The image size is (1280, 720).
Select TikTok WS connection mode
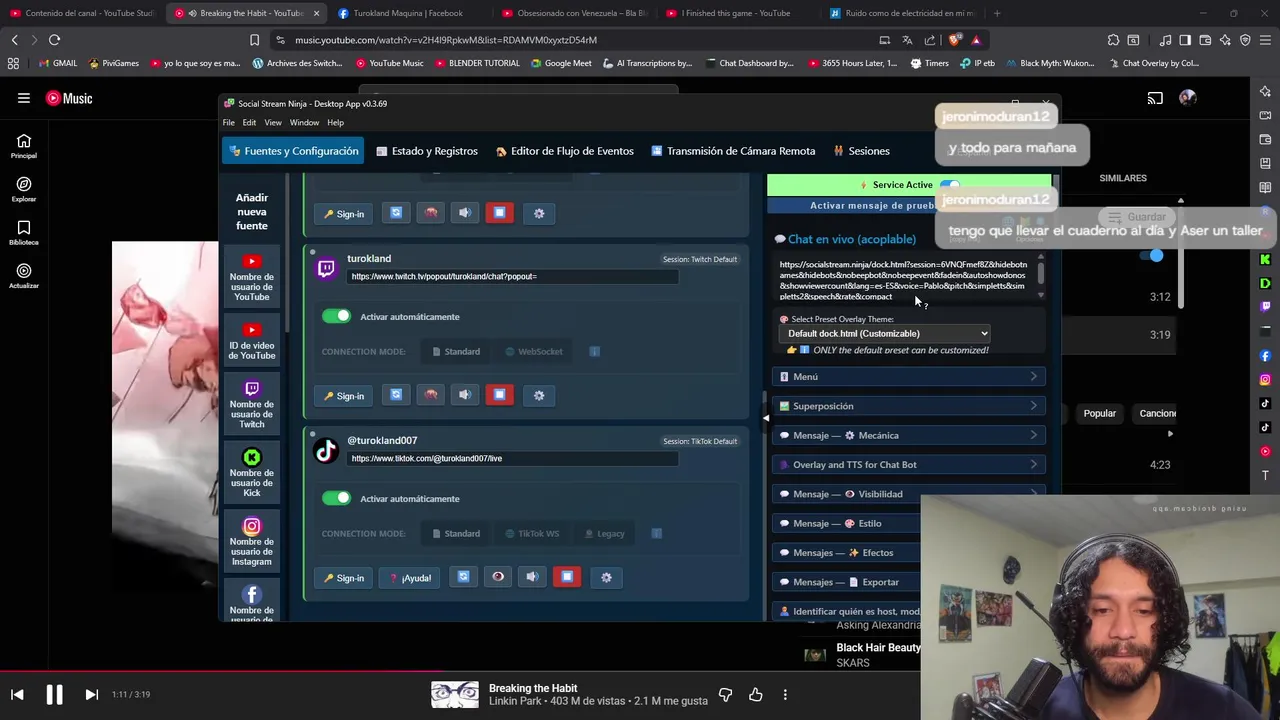click(x=532, y=533)
